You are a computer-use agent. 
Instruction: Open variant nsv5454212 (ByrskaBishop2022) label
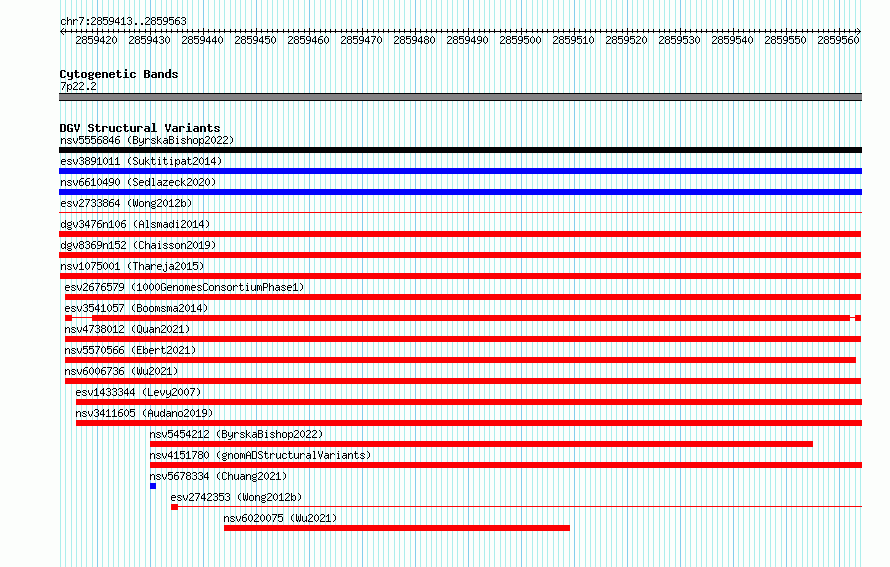click(236, 434)
